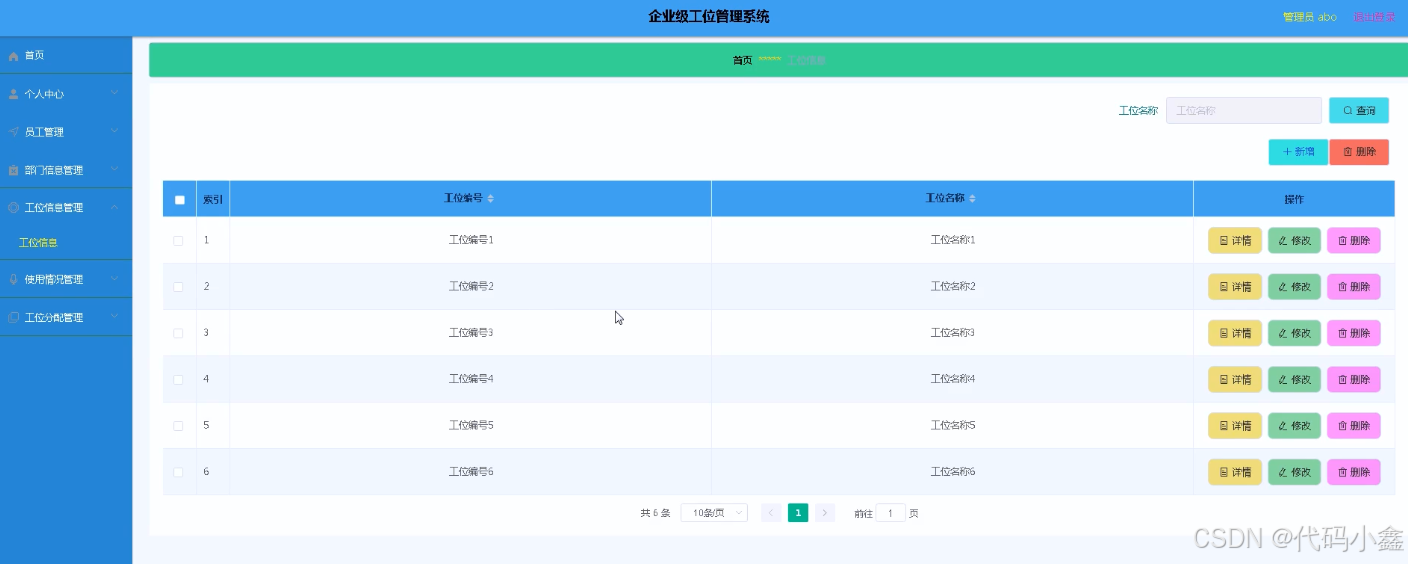Viewport: 1408px width, 564px height.
Task: Collapse the 工位信息管理 menu chevron
Action: coord(114,207)
